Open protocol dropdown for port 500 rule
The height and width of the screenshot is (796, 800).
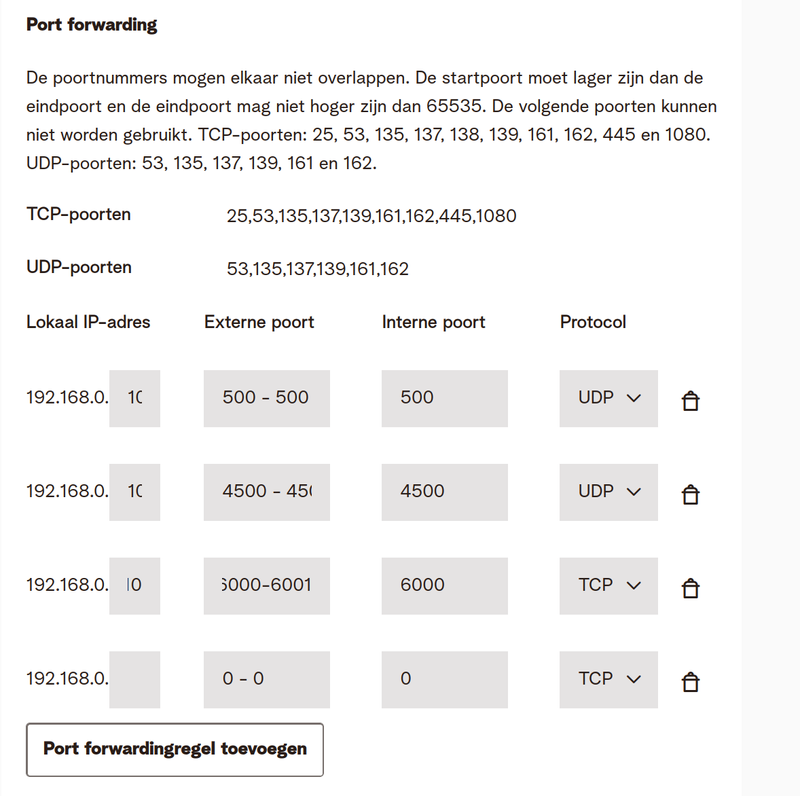pos(608,398)
